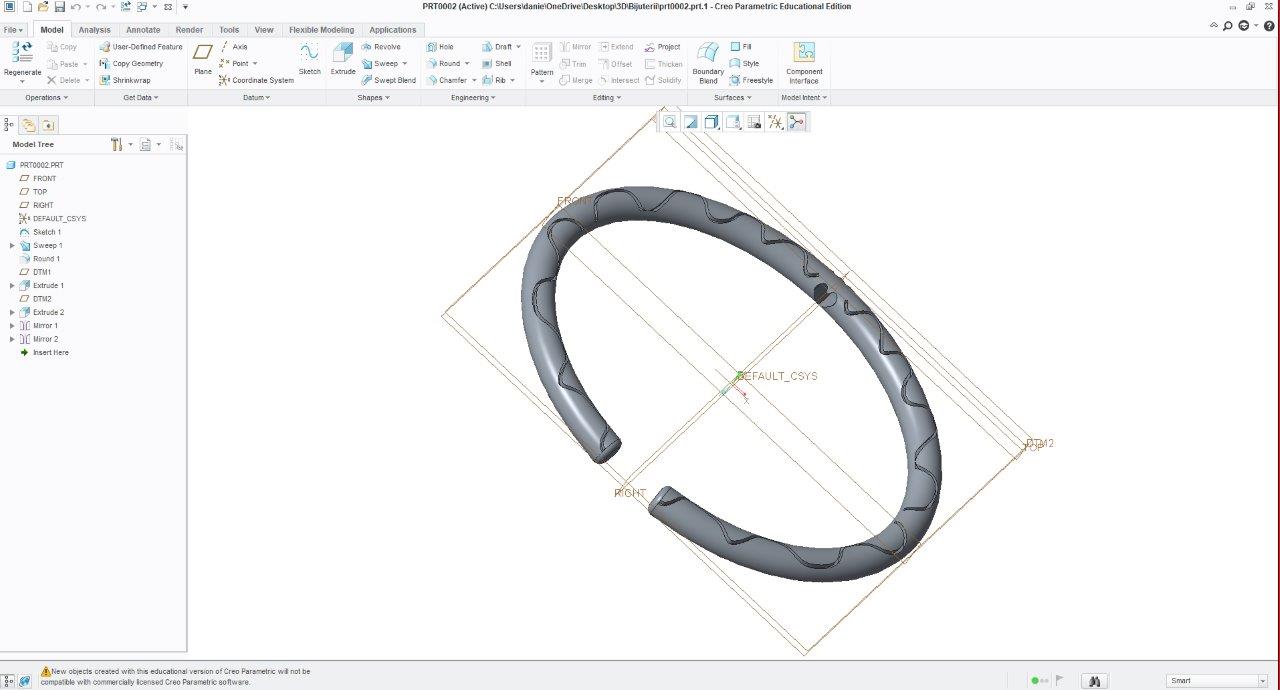The height and width of the screenshot is (690, 1280).
Task: Click the Extrude tool icon
Action: coord(343,57)
